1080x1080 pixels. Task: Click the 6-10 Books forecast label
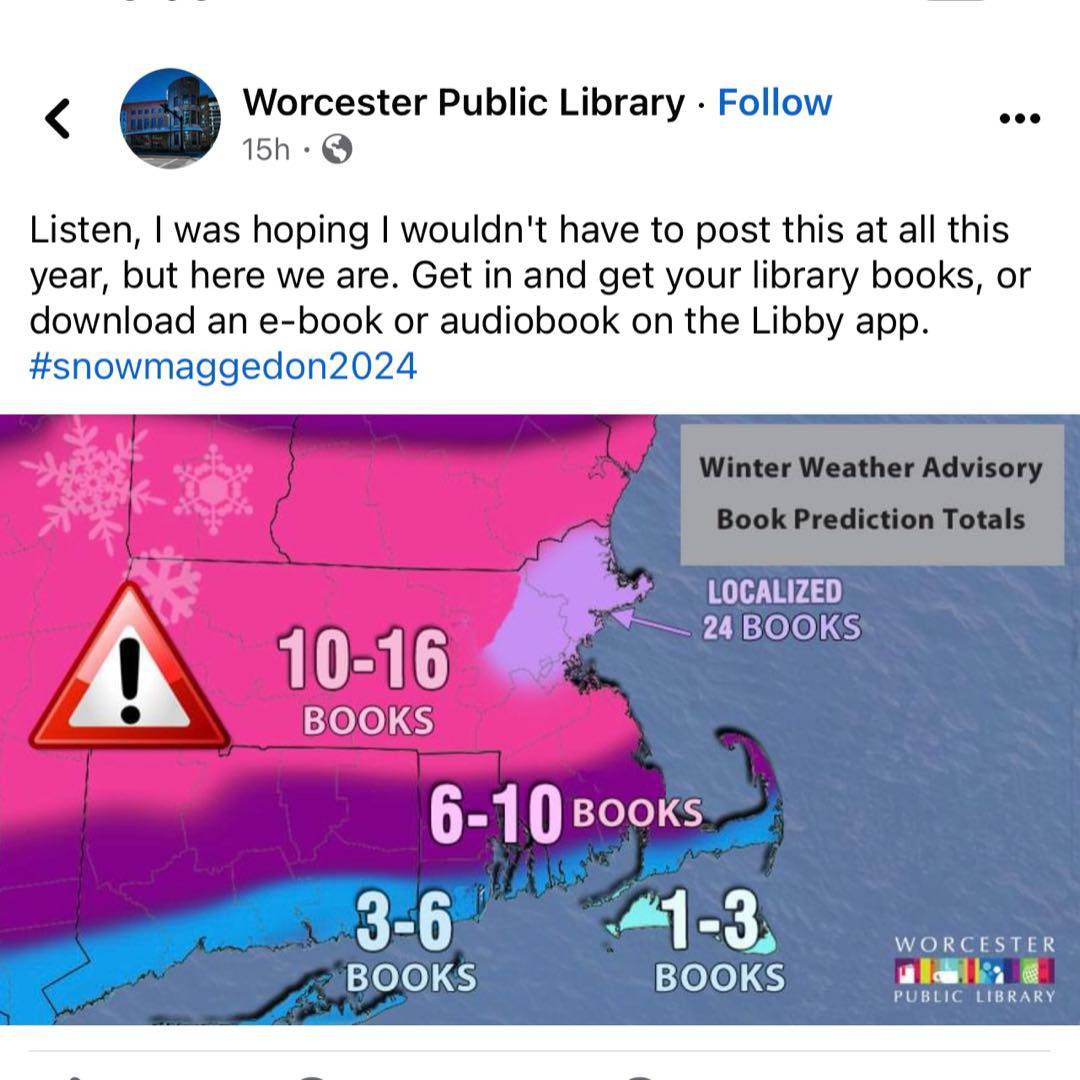(566, 814)
